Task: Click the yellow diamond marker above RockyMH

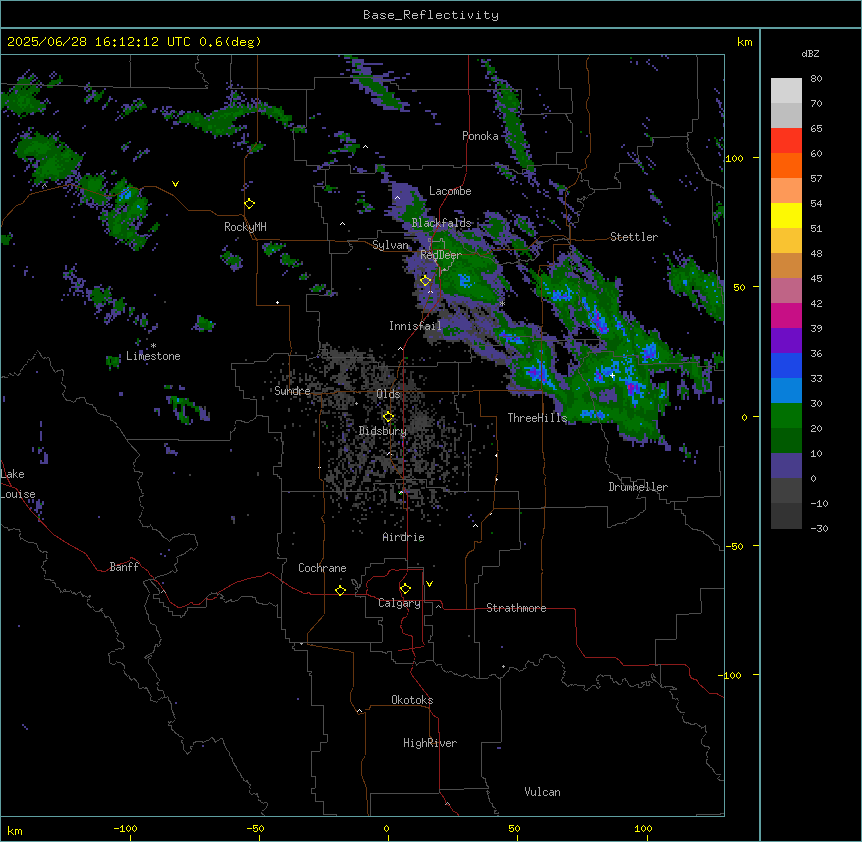Action: 250,204
